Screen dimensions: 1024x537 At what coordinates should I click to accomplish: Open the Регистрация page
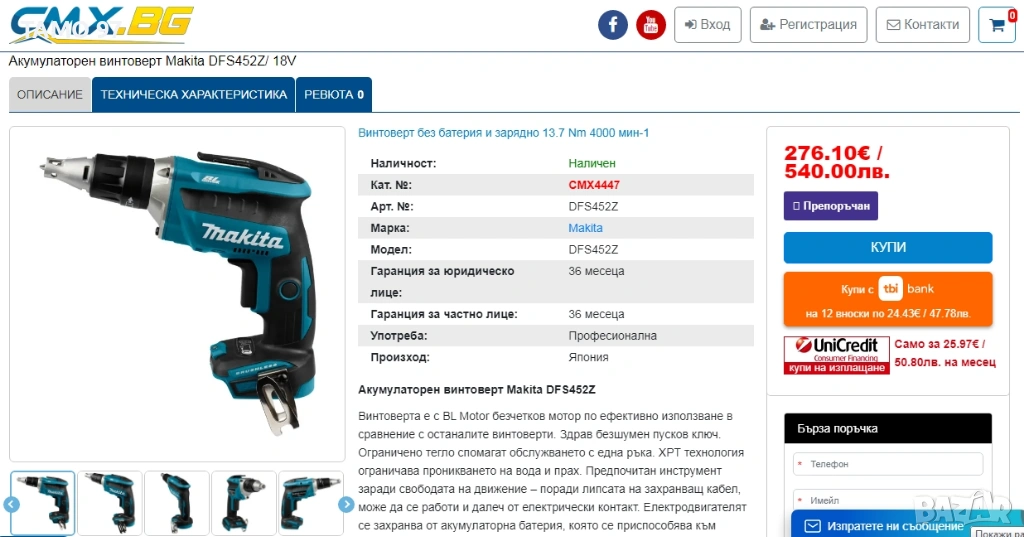808,25
